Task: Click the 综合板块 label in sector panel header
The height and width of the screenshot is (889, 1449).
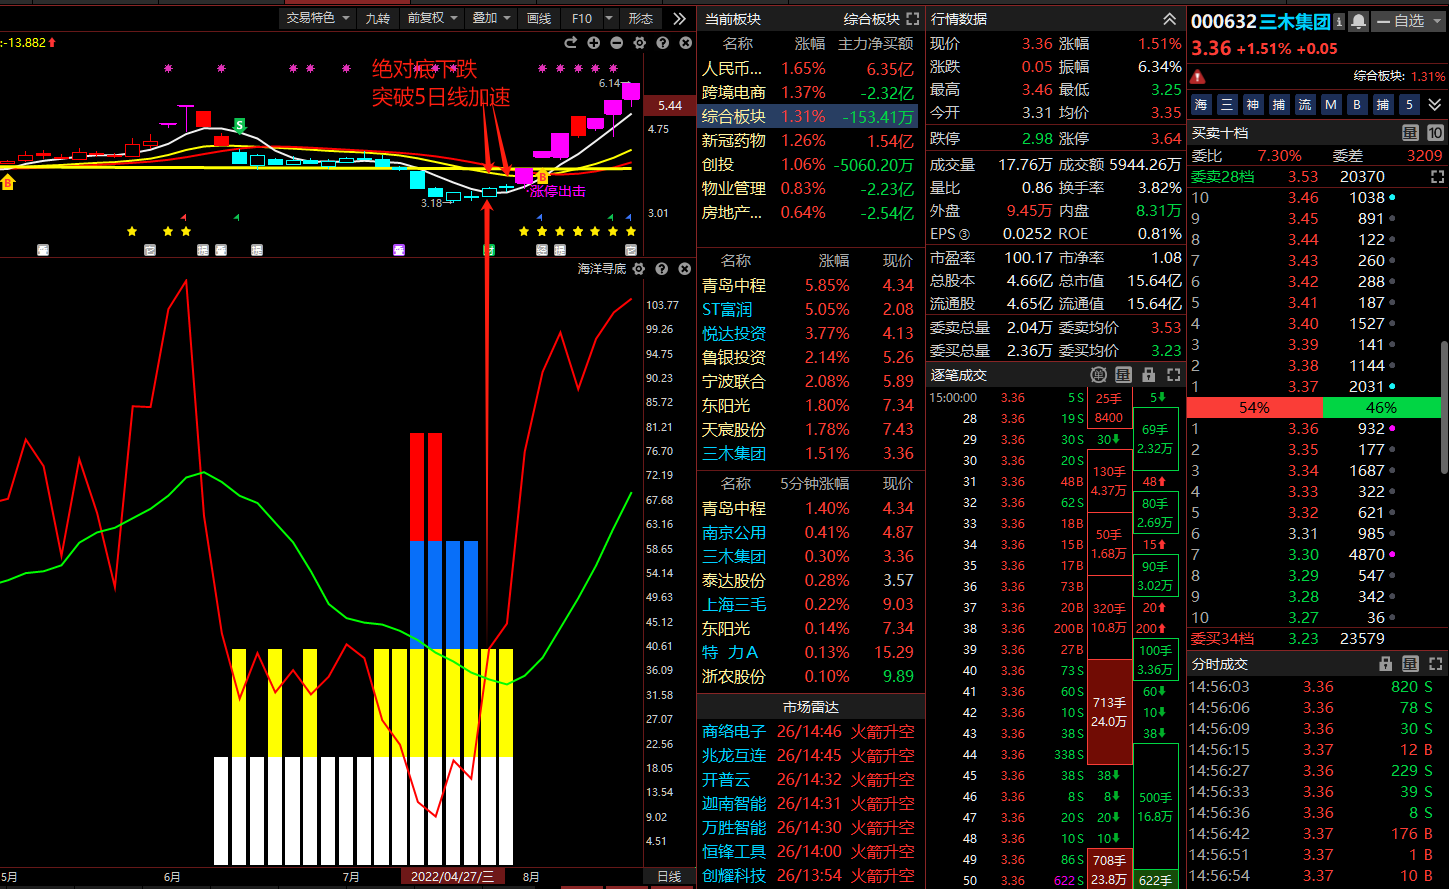Action: coord(871,19)
